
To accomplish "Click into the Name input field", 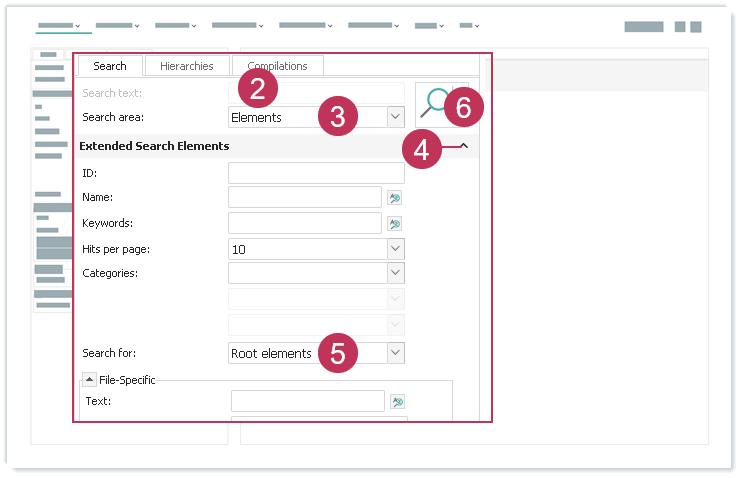I will point(304,198).
